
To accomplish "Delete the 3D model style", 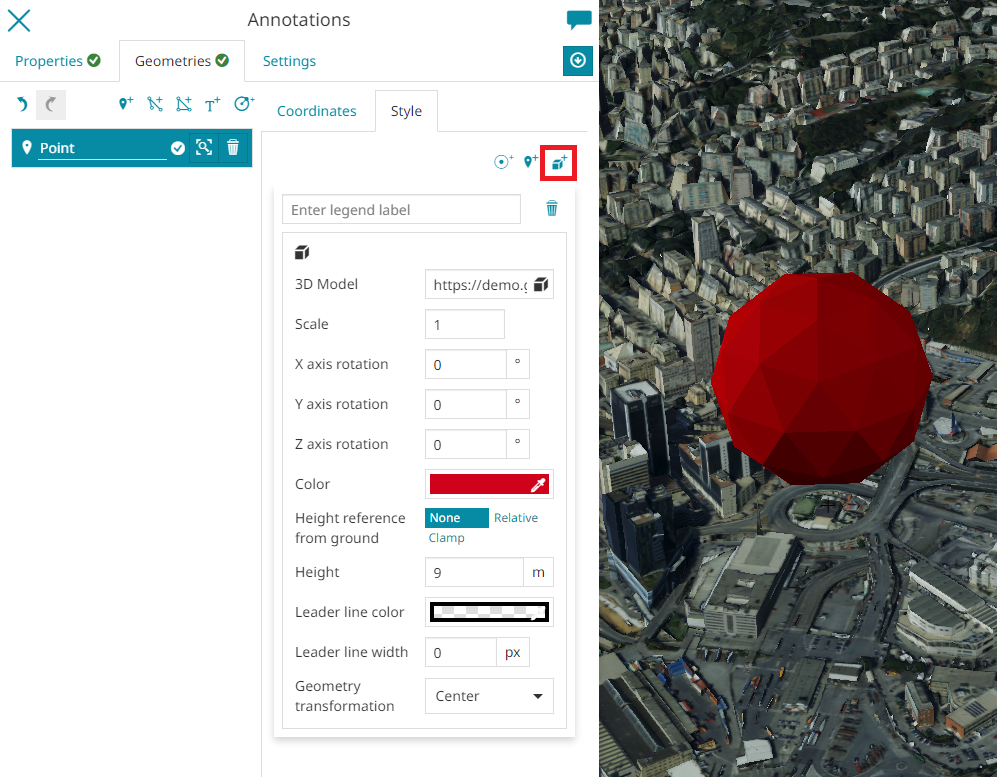I will (551, 209).
